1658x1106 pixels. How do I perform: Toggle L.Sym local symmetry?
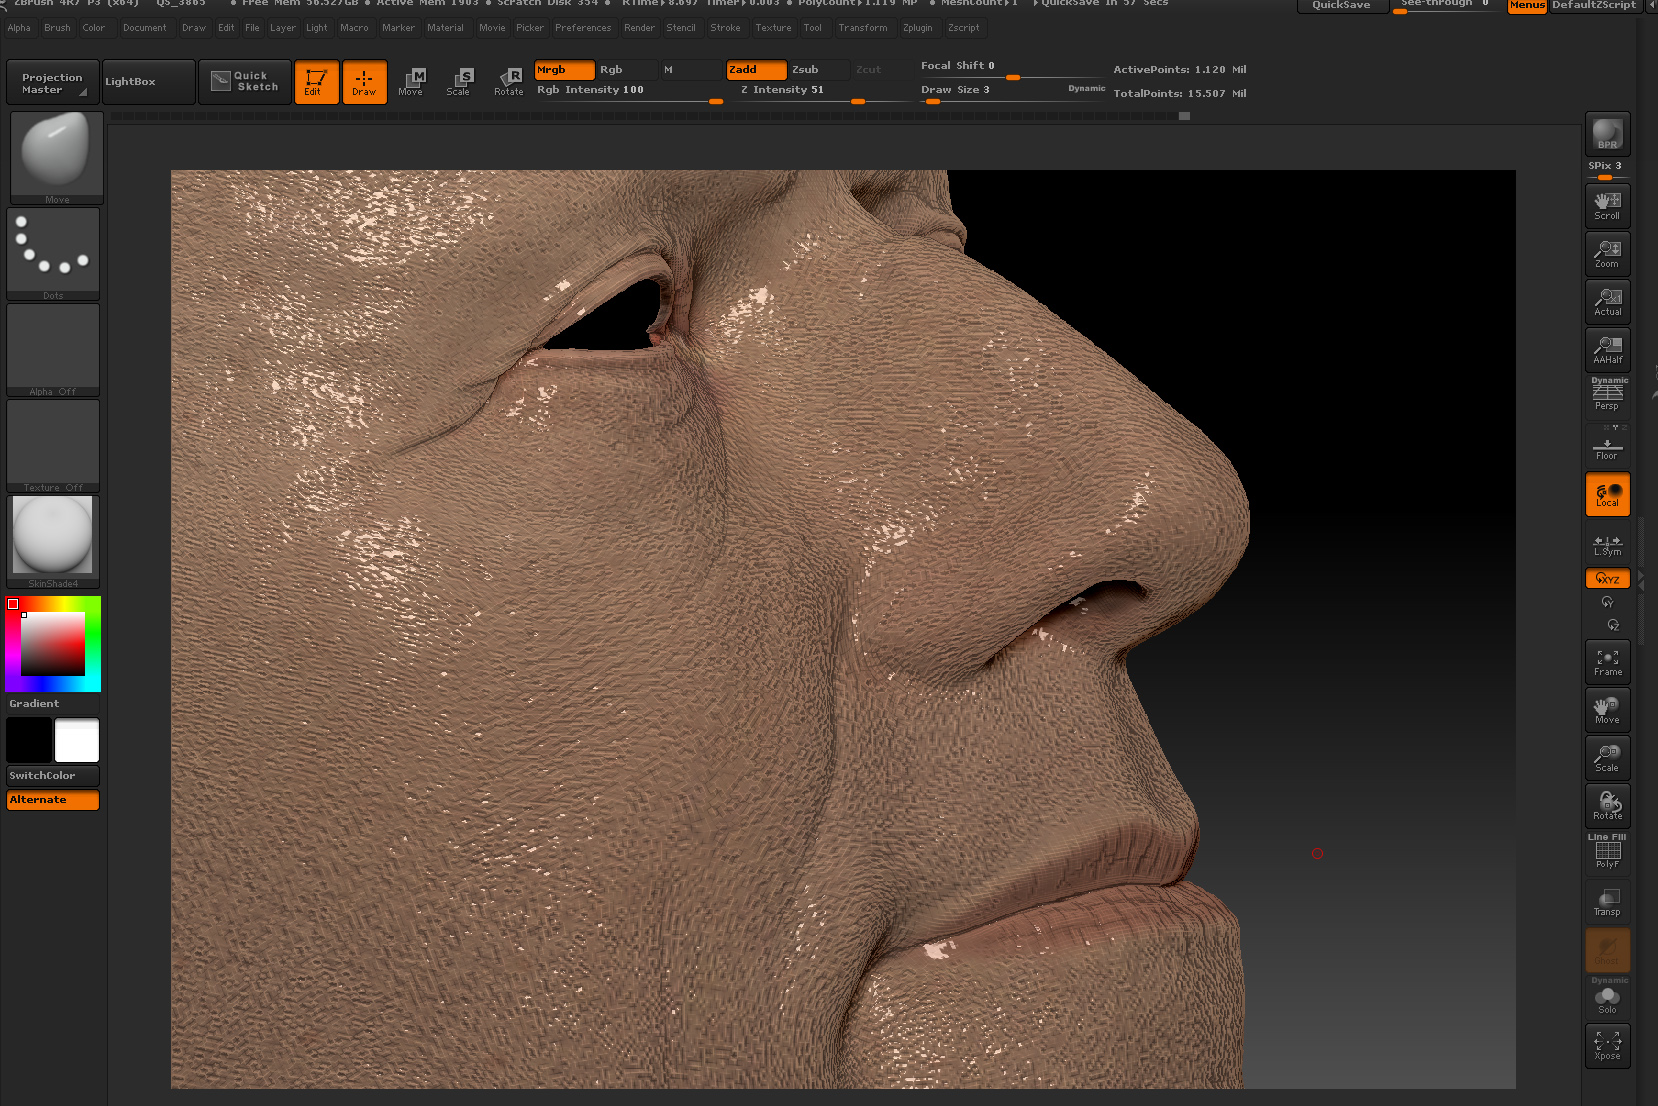[1607, 545]
